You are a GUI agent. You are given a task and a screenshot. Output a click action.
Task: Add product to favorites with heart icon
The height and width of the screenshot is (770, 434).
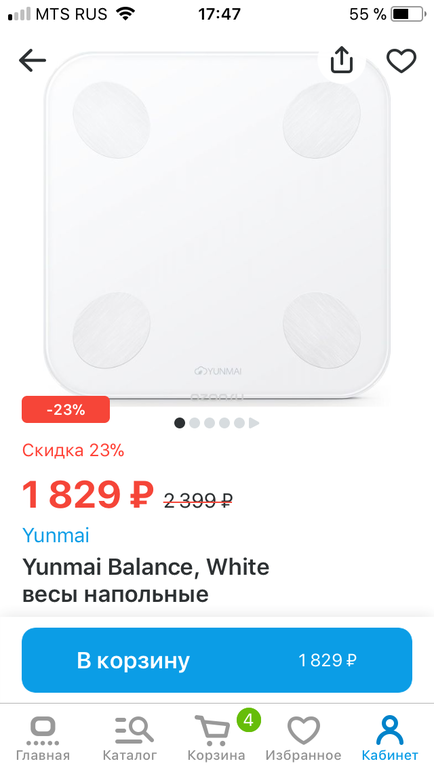tap(401, 61)
